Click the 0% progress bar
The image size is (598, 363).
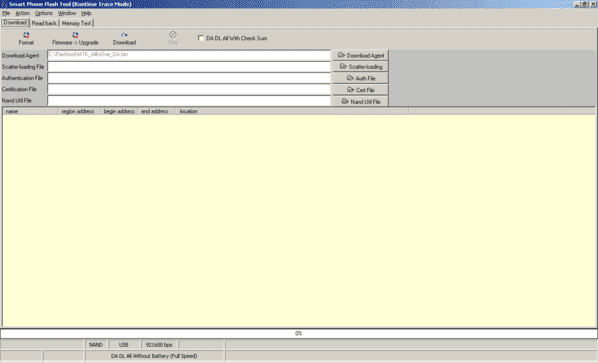299,333
